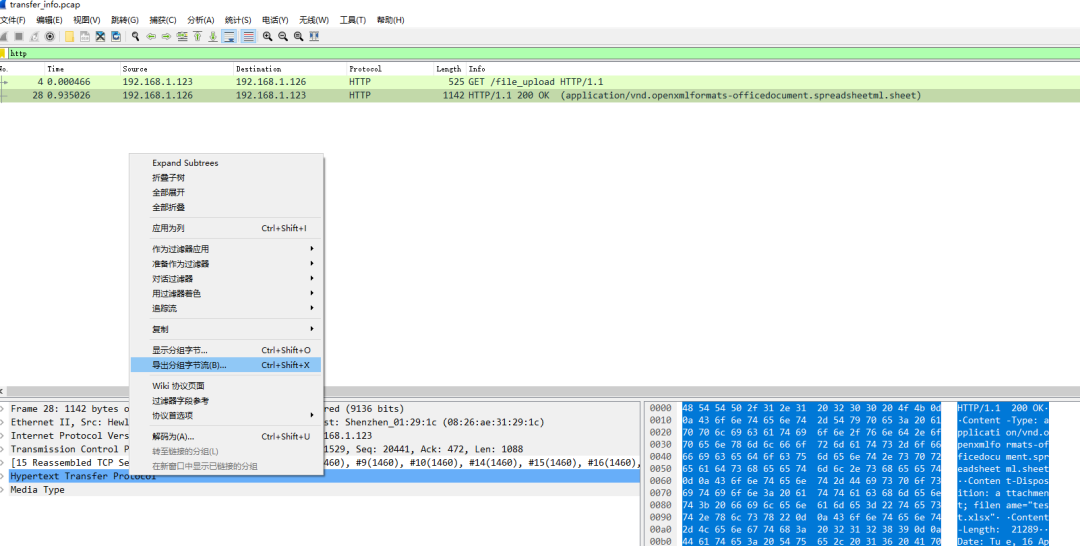Open the 作为过滤器应用 submenu

[x=181, y=248]
